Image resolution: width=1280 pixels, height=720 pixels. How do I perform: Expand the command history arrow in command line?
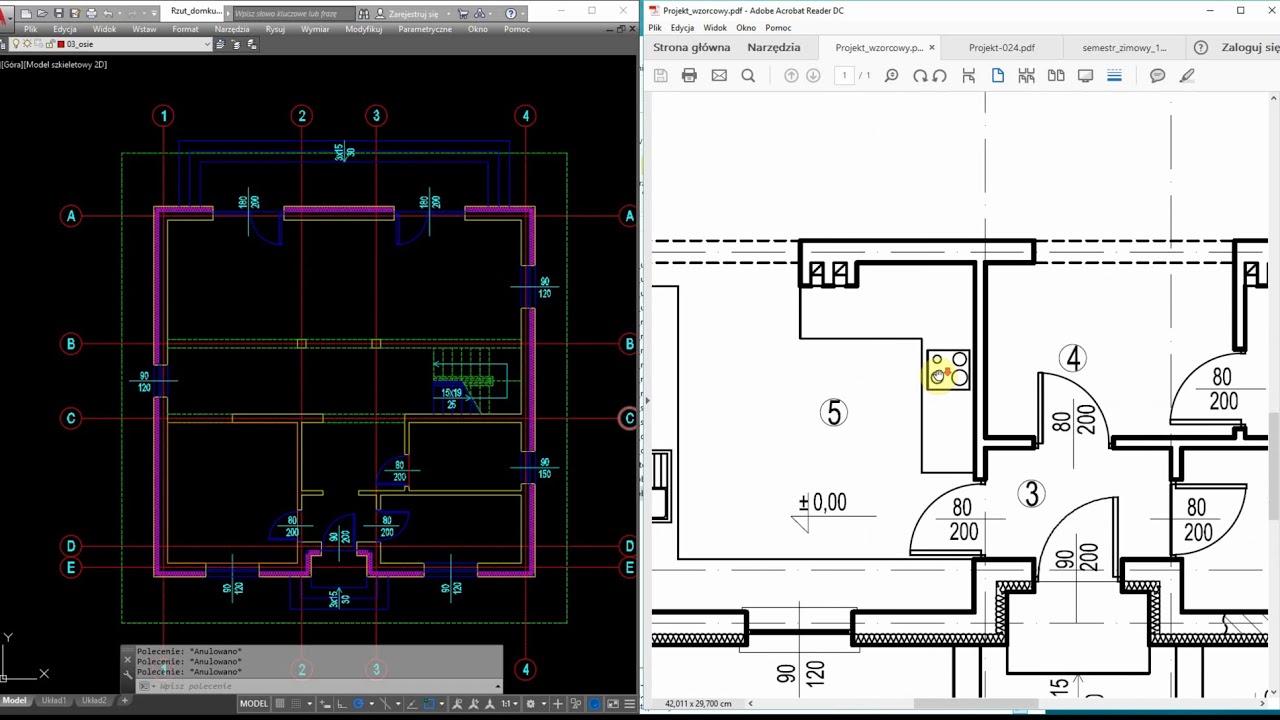[x=498, y=686]
